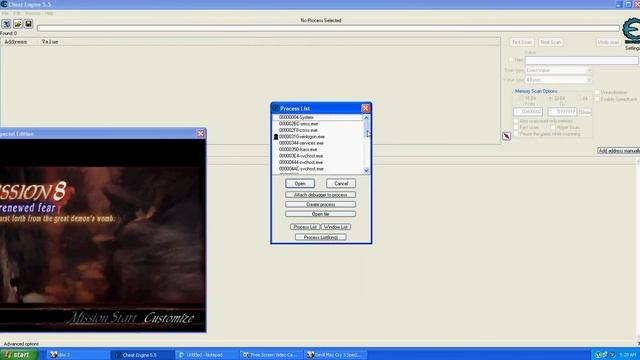Close the Special Edition game window
This screenshot has height=360, width=640.
[x=200, y=133]
